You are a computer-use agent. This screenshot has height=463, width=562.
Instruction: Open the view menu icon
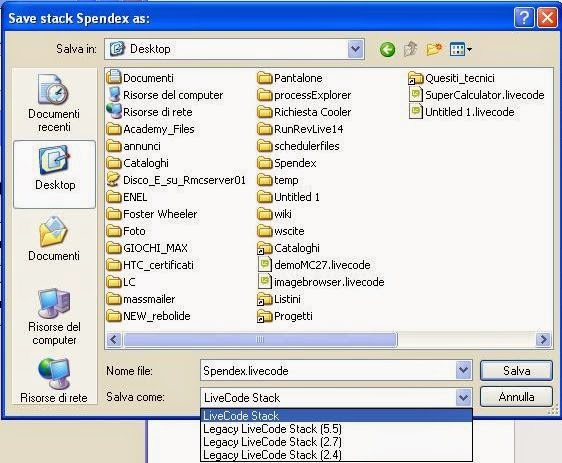[x=461, y=49]
